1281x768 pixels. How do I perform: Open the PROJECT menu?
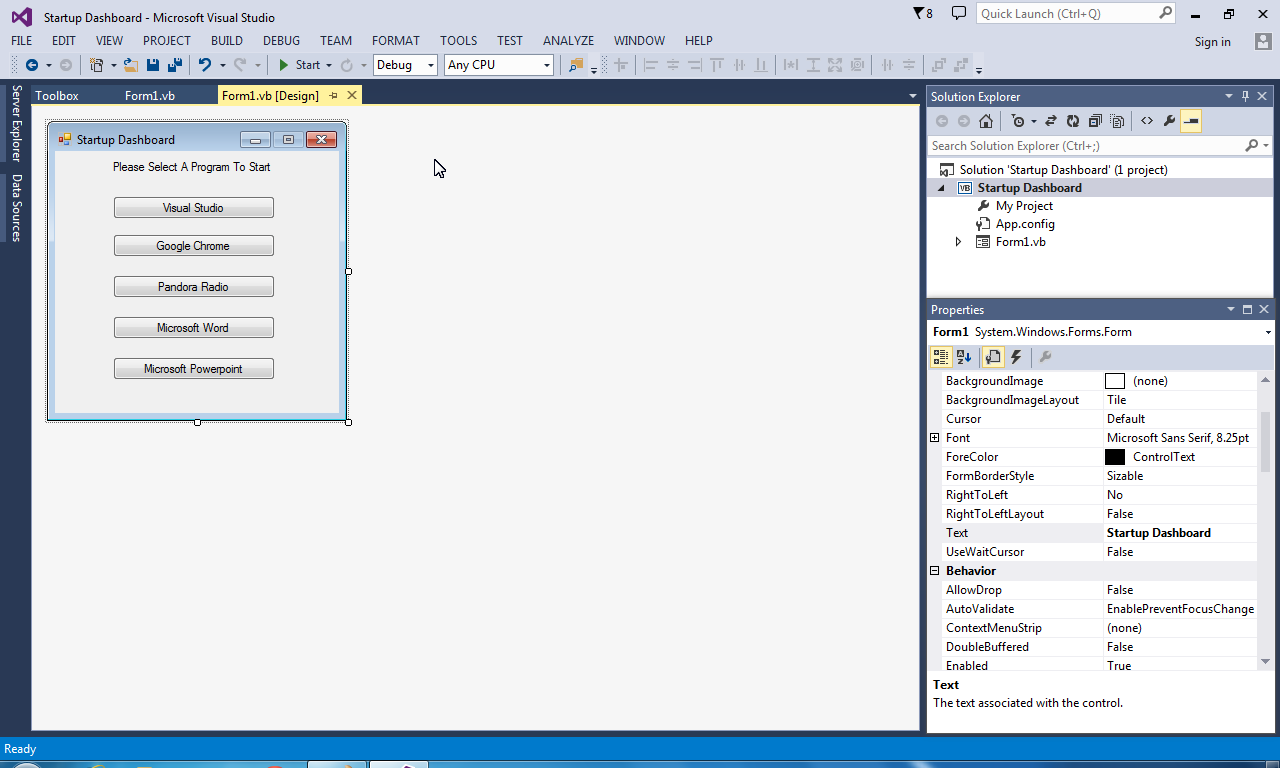point(167,41)
